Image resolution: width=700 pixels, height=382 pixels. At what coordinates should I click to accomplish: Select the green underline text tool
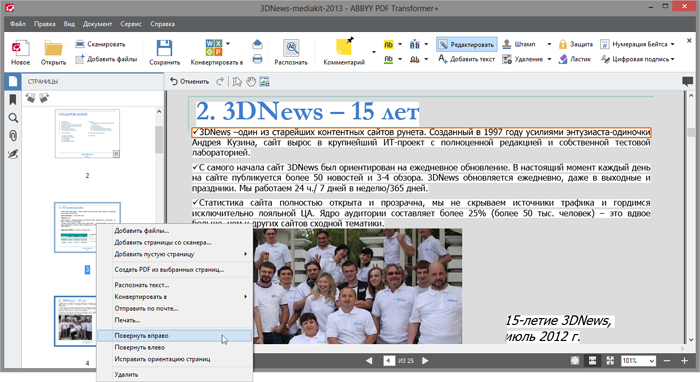coord(388,59)
